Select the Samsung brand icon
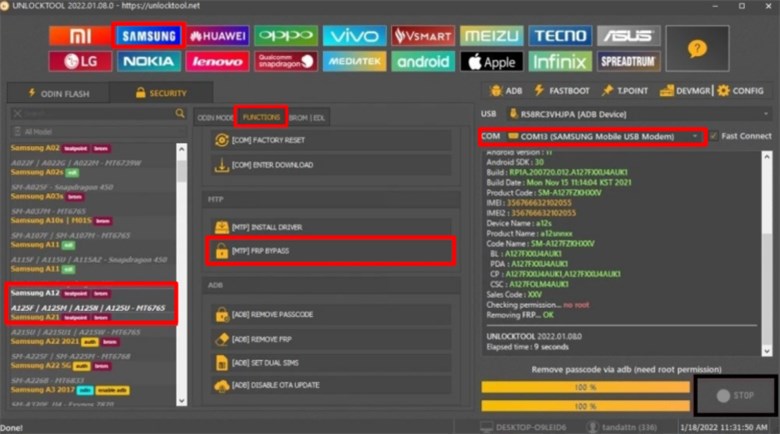Image resolution: width=780 pixels, height=434 pixels. (x=149, y=36)
